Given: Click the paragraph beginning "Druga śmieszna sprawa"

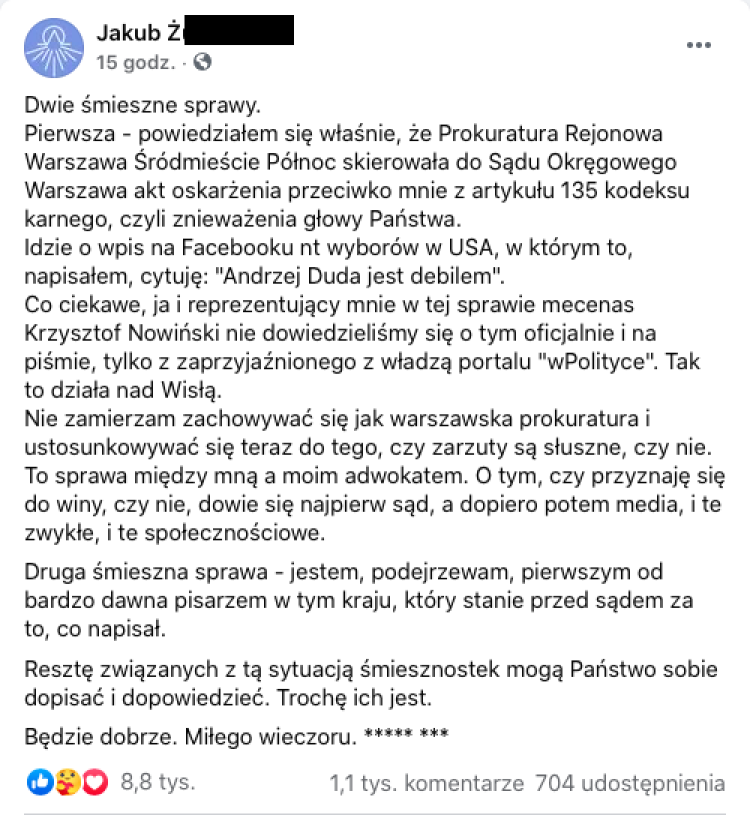Looking at the screenshot, I should pos(359,600).
